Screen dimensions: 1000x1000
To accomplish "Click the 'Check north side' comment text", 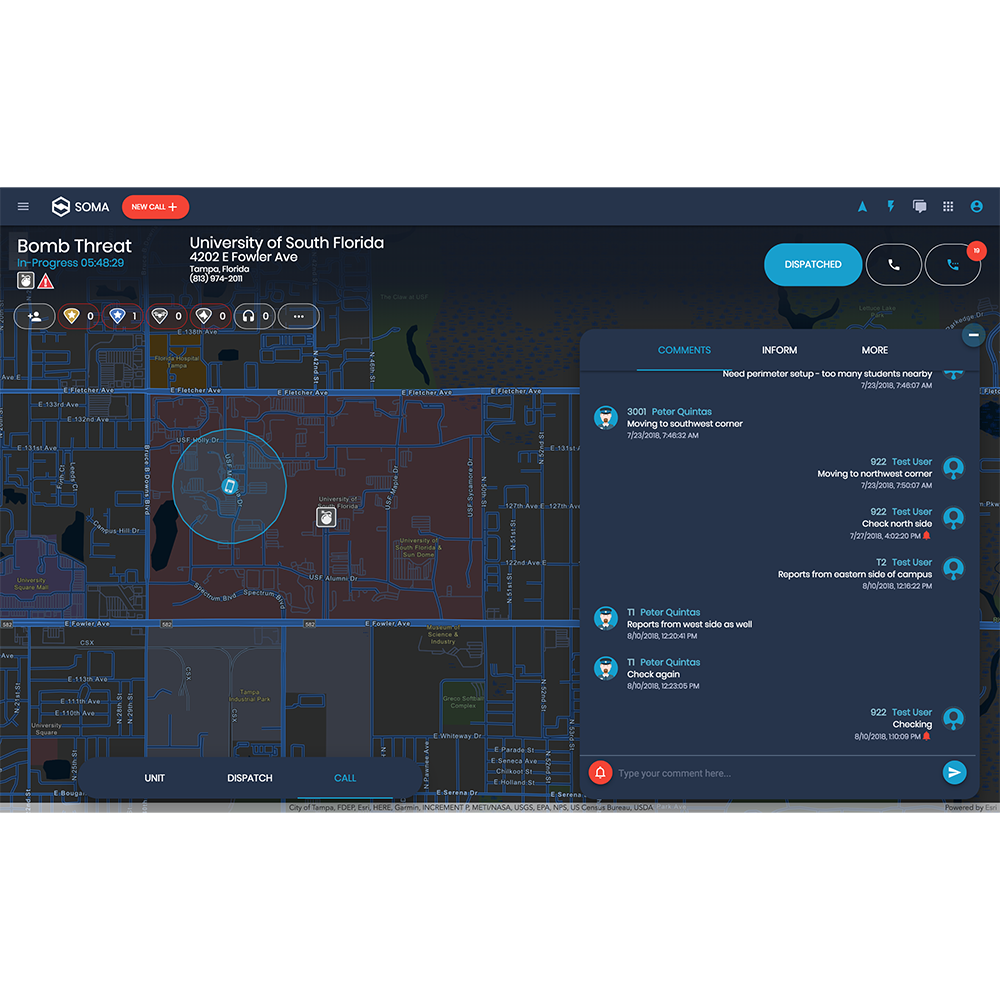I will [897, 524].
